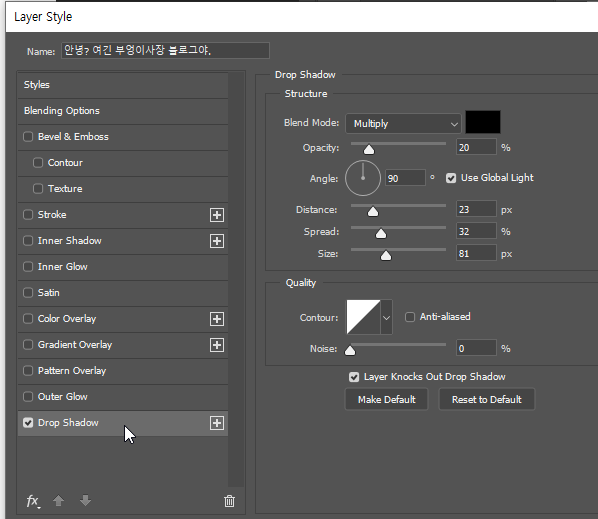This screenshot has height=519, width=598.
Task: Open Blending Options section
Action: coord(123,111)
